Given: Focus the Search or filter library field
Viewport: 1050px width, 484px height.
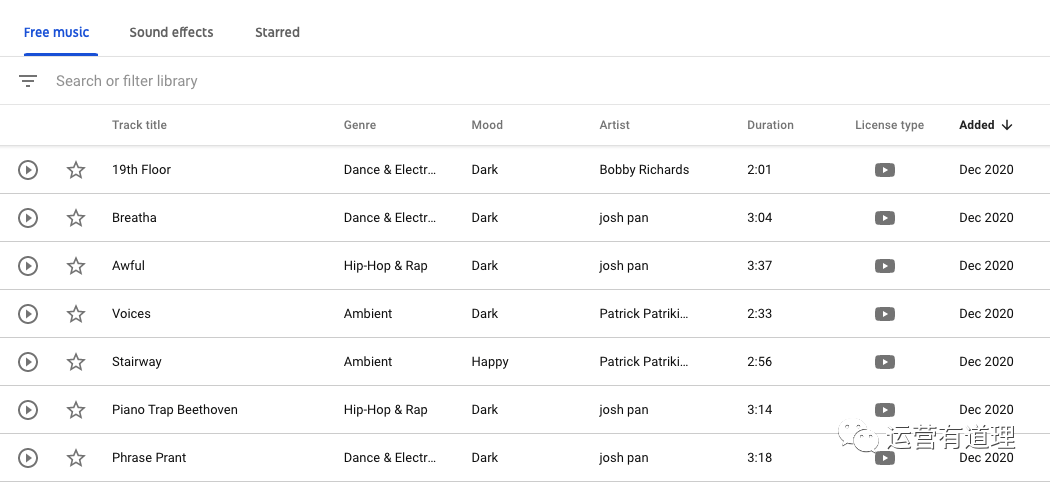Looking at the screenshot, I should [x=300, y=81].
